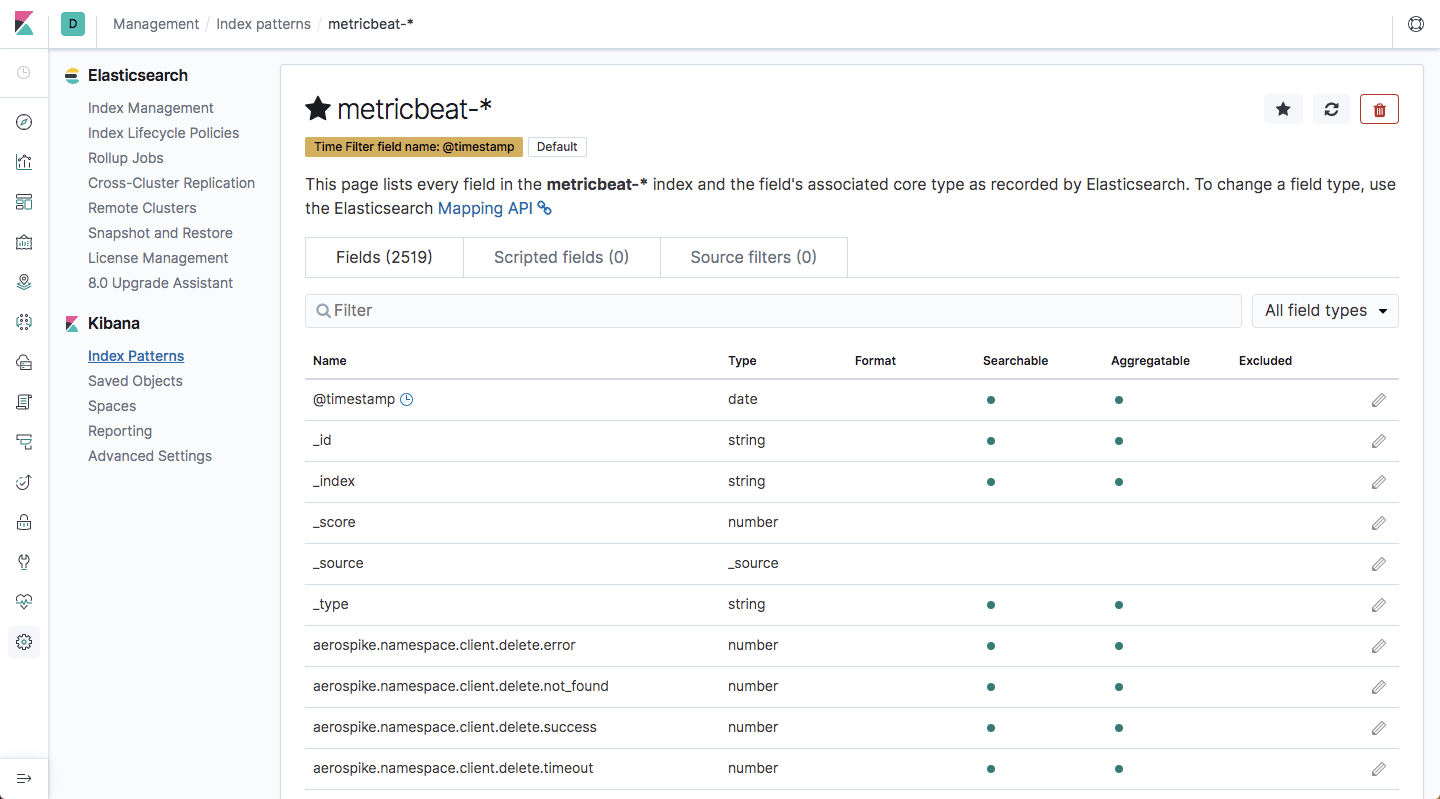
Task: Open Stack Monitoring heartbeat icon
Action: 24,602
